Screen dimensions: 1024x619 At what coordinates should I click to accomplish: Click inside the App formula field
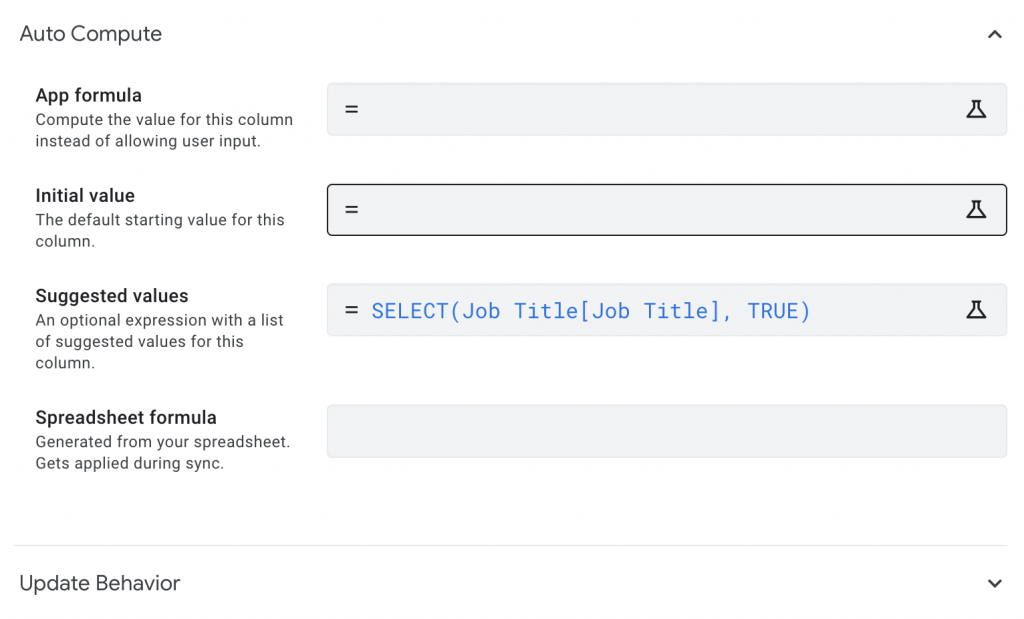[650, 109]
